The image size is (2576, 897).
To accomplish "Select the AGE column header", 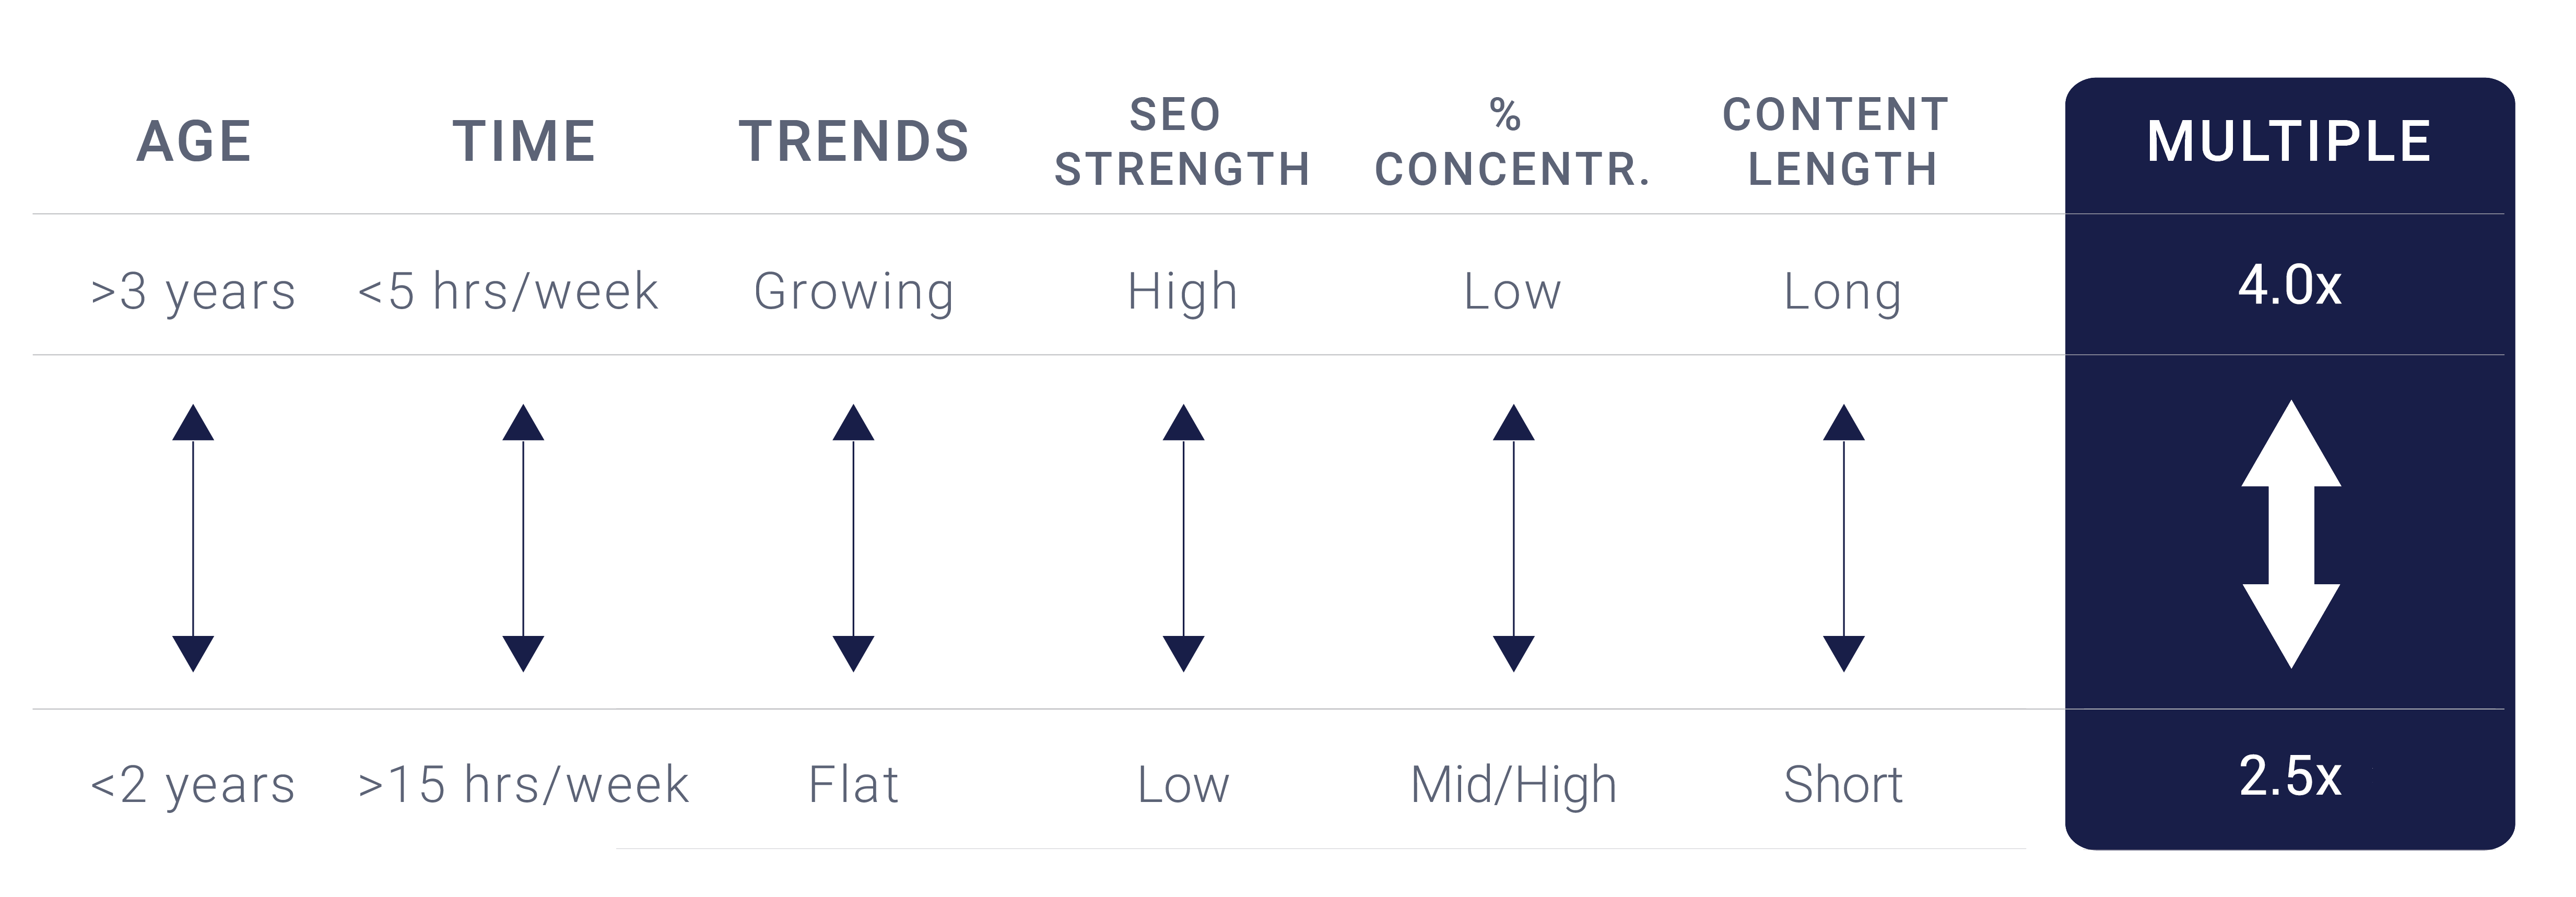I will coord(194,141).
